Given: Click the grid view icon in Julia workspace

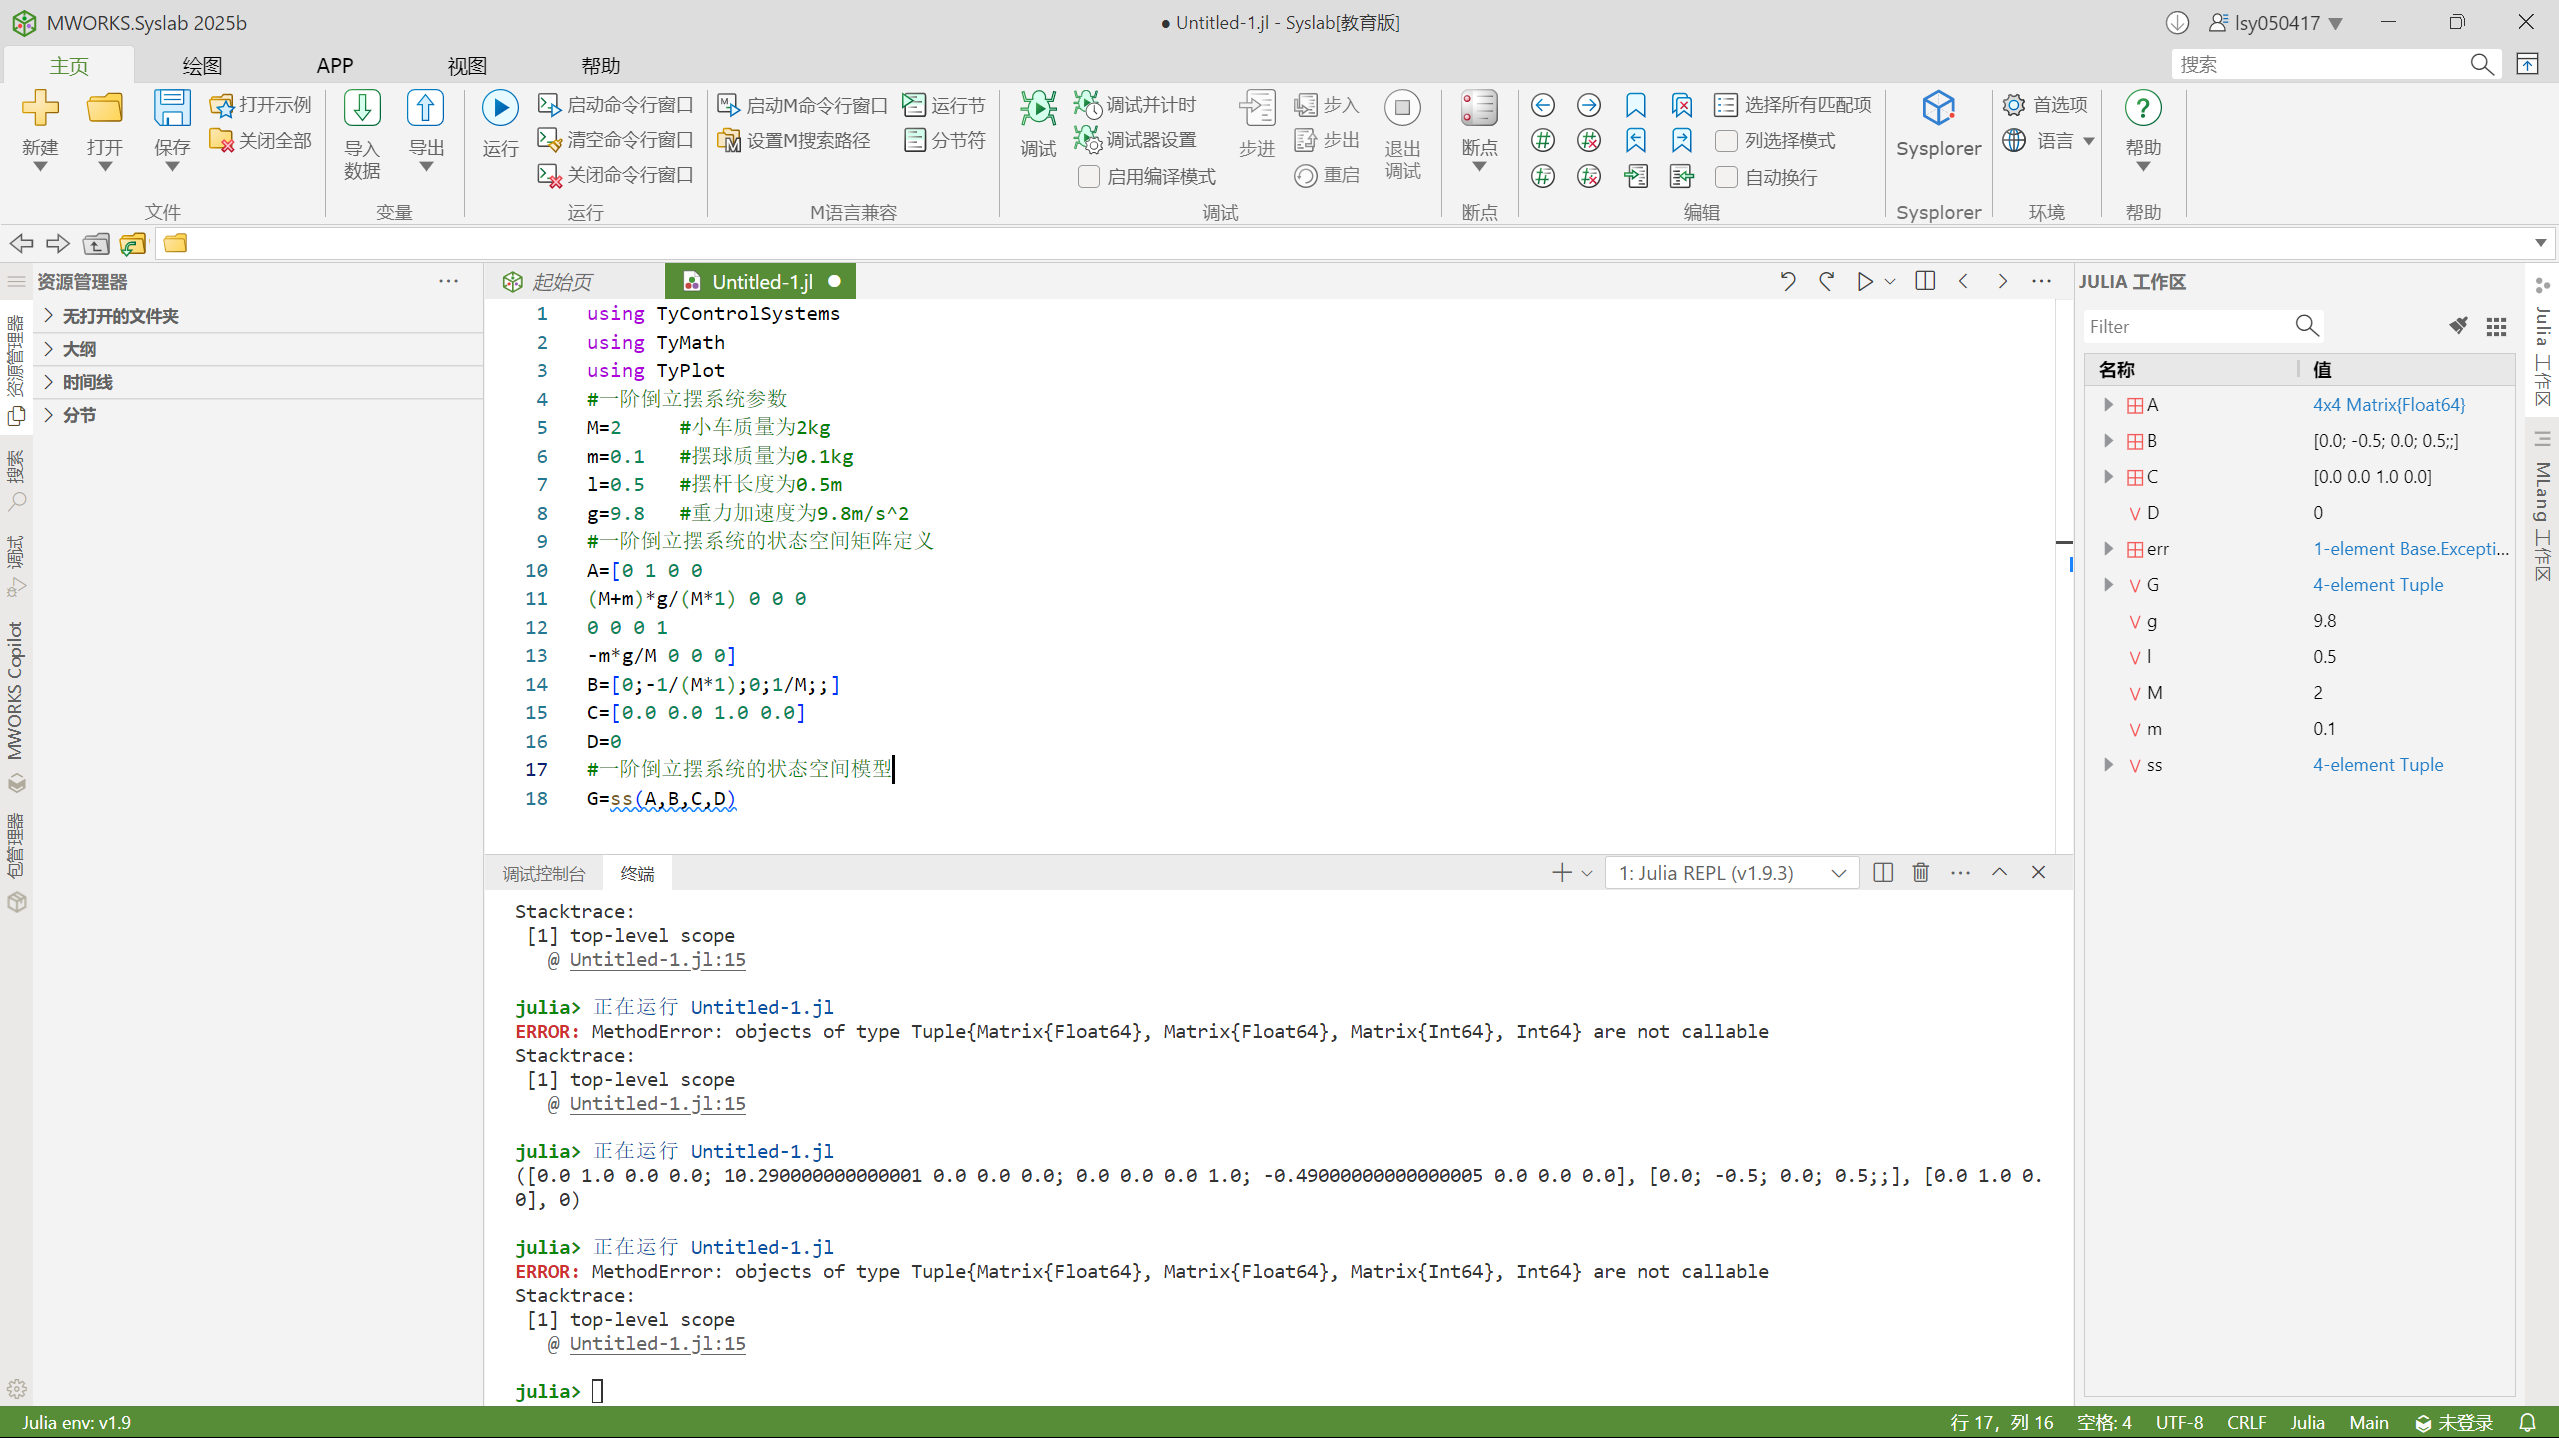Looking at the screenshot, I should pyautogui.click(x=2497, y=327).
